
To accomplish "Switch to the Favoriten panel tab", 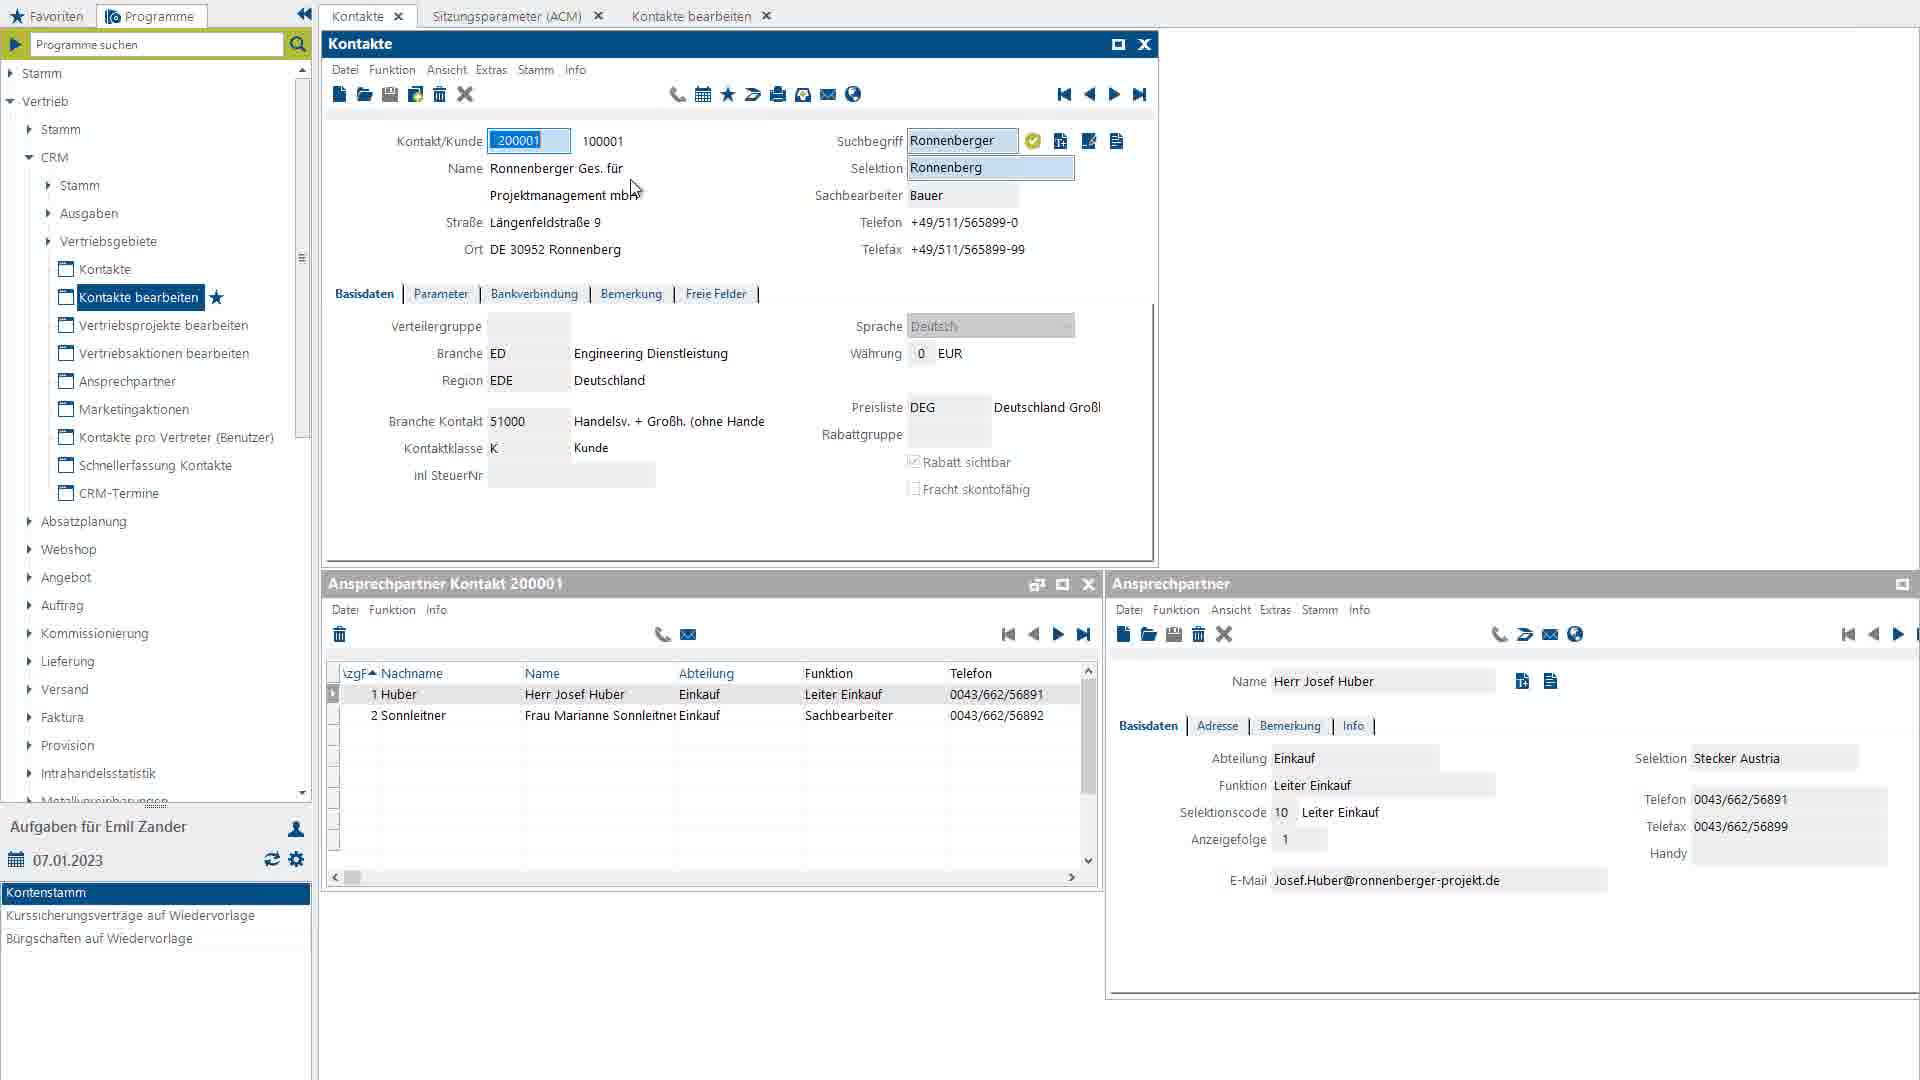I will tap(47, 16).
